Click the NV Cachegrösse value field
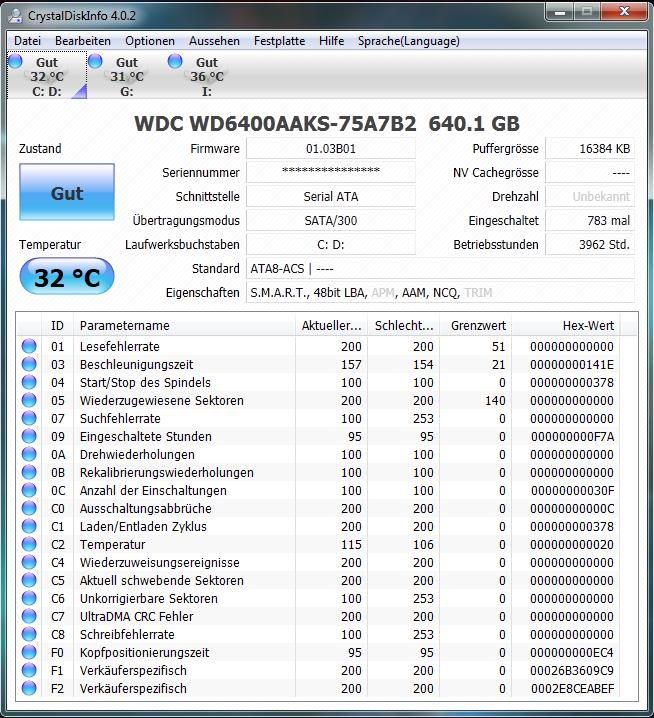The image size is (654, 718). pyautogui.click(x=590, y=173)
